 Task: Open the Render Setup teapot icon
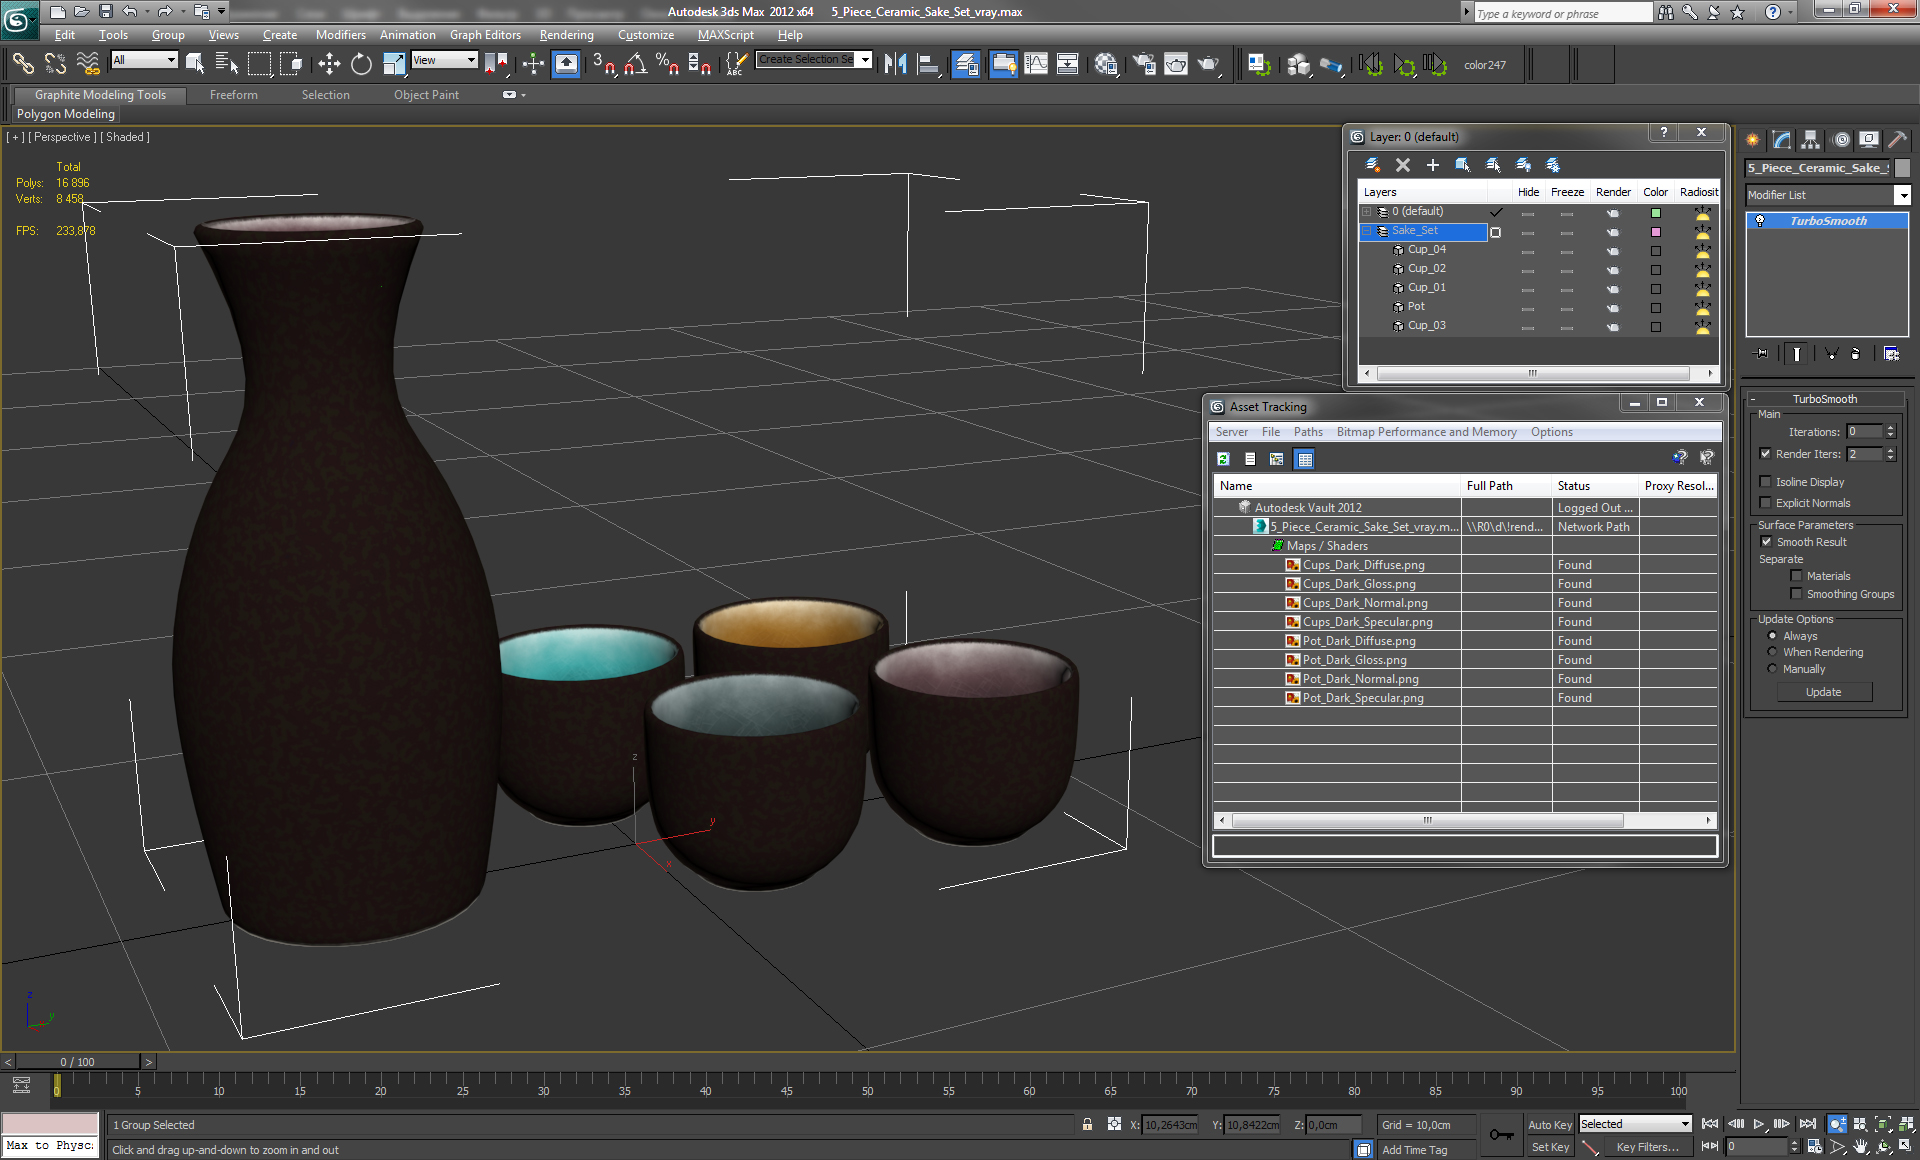tap(1143, 65)
